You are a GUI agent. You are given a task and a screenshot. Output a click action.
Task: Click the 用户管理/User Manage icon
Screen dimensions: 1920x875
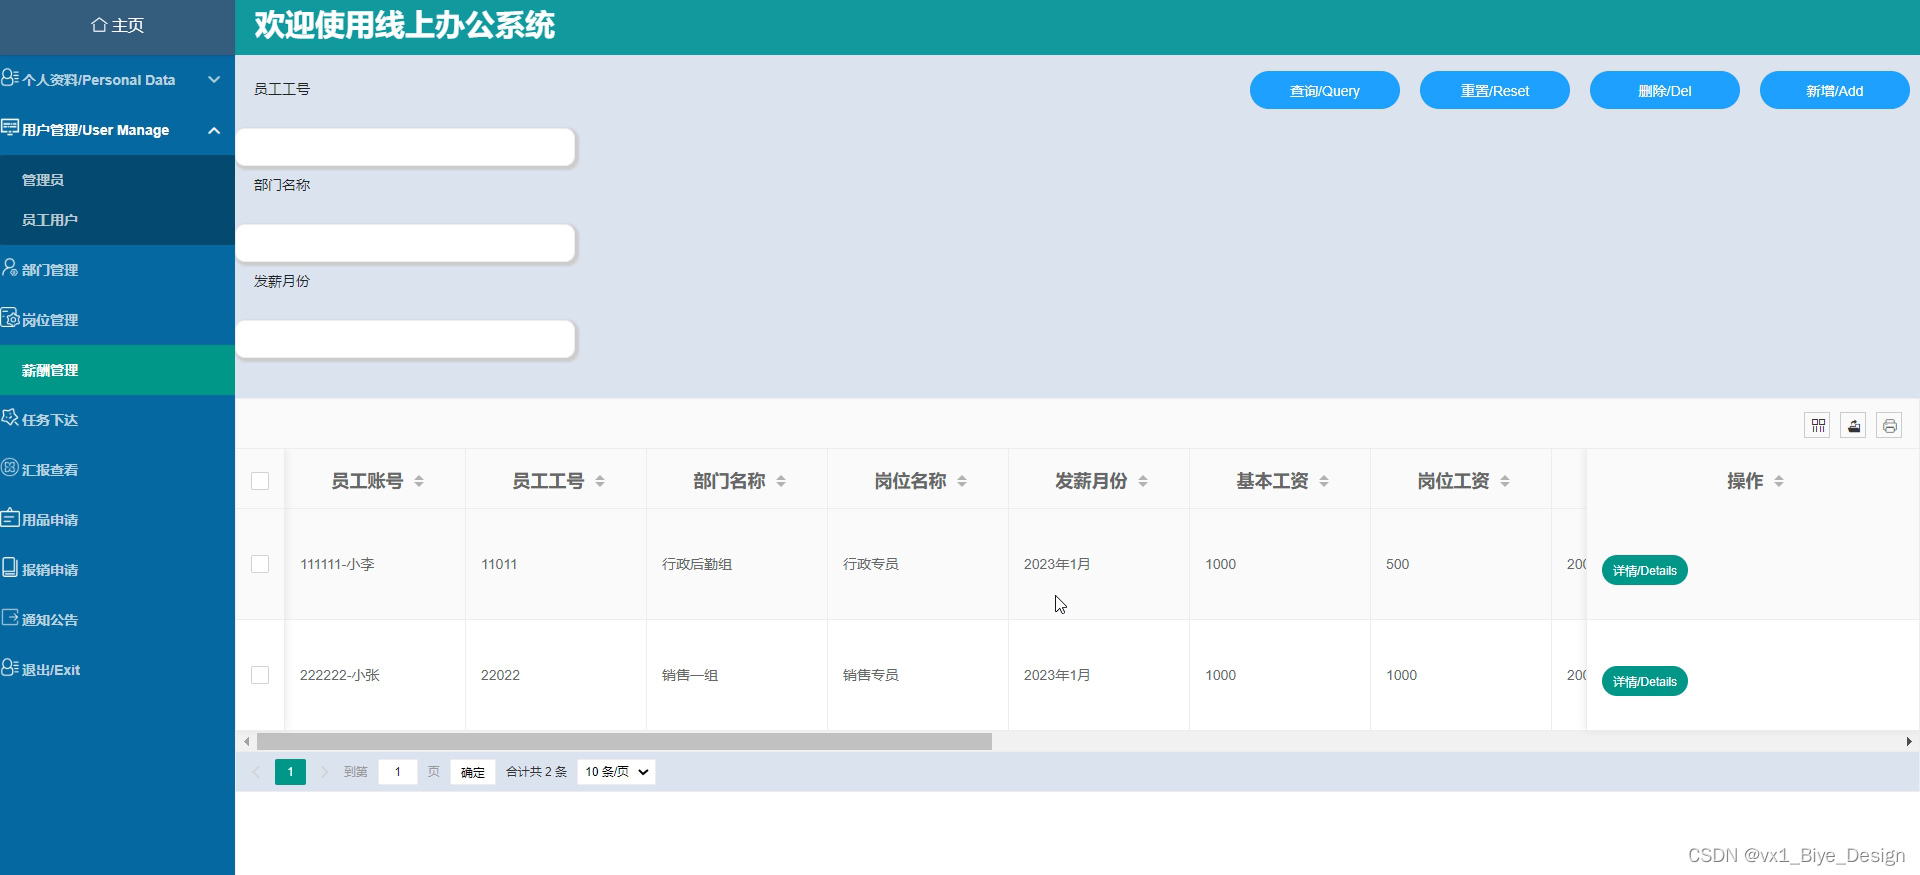click(10, 128)
